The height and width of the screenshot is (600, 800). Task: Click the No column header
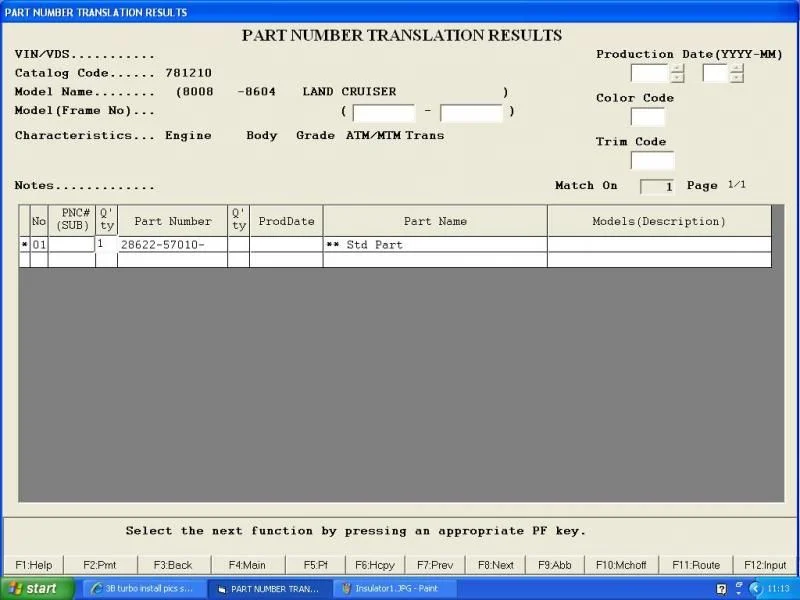pyautogui.click(x=39, y=221)
